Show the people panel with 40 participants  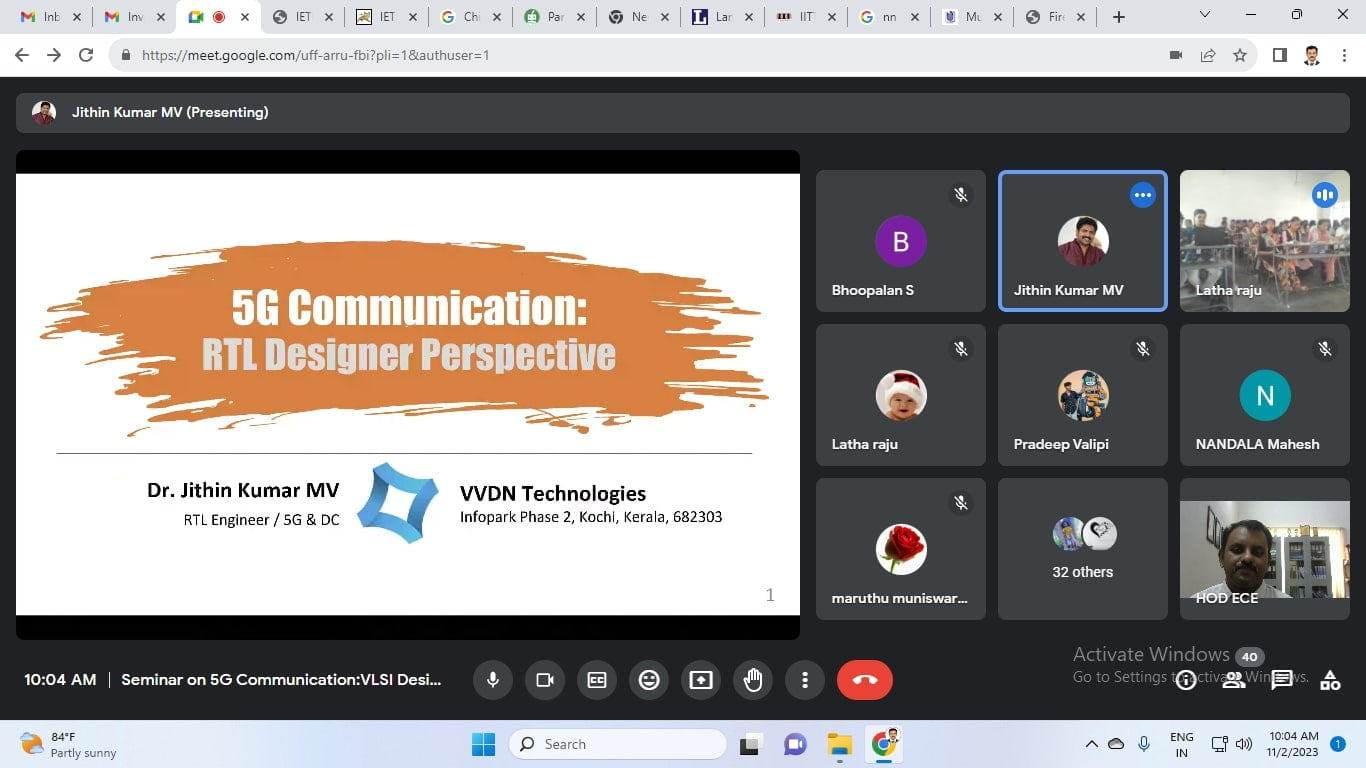1234,680
